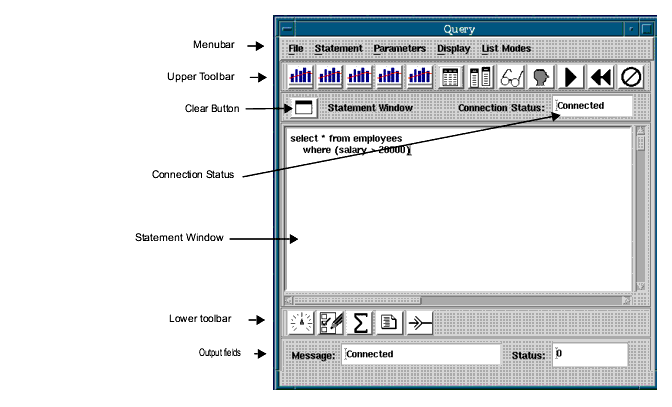This screenshot has width=672, height=407.
Task: Click the first bar chart toolbar icon
Action: (x=301, y=76)
